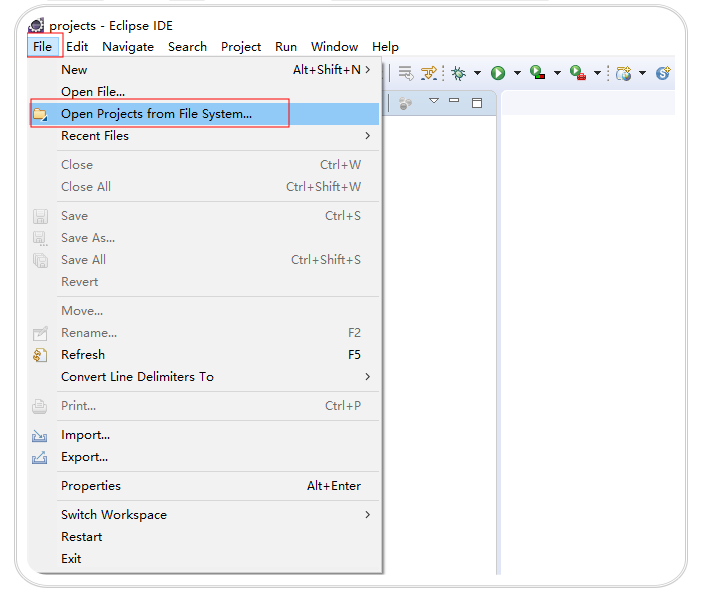
Task: Open the View Menu triangle in the panel
Action: click(x=434, y=101)
